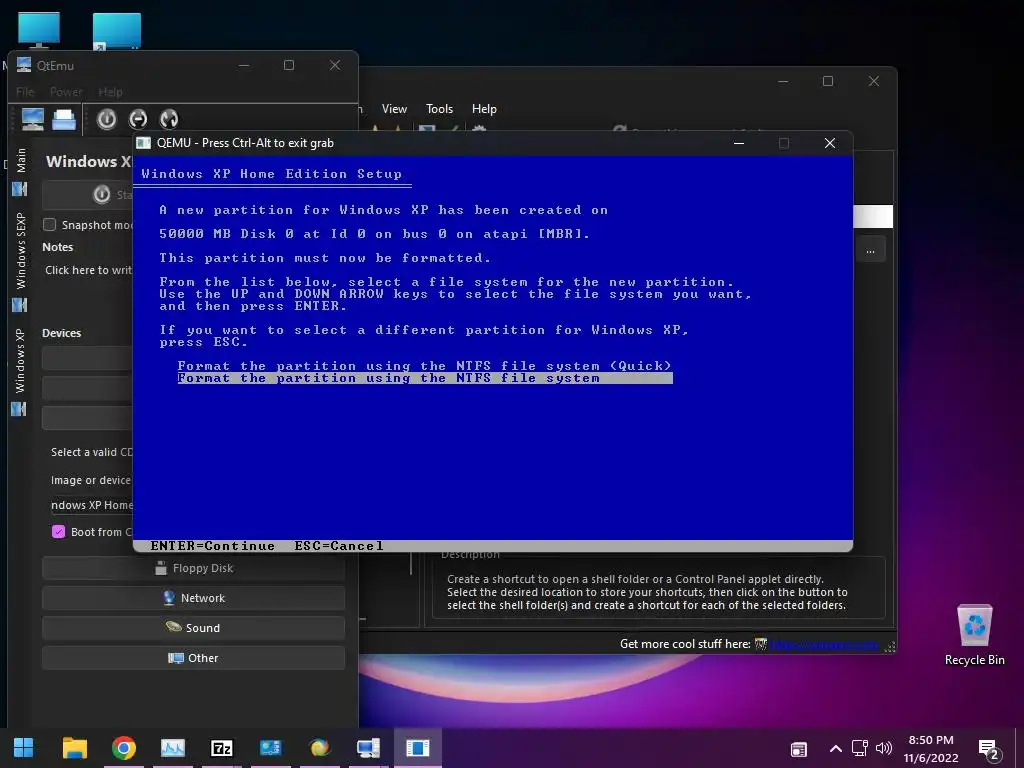The height and width of the screenshot is (768, 1024).
Task: Click the pause (minus circle) icon in QtEmu toolbar
Action: pos(138,119)
